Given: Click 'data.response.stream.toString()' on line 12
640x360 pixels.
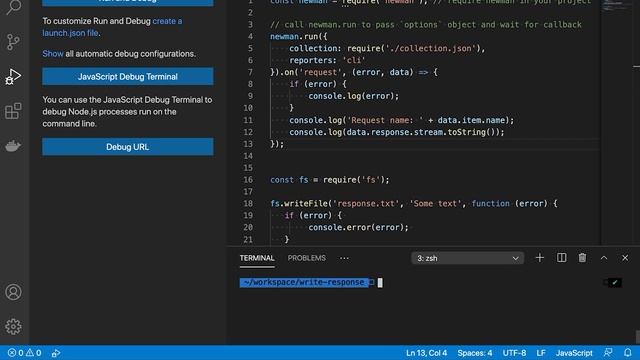Looking at the screenshot, I should tap(420, 132).
